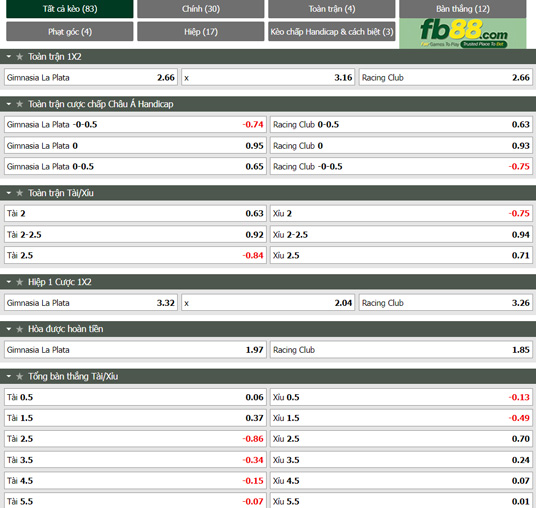Select Racing Club 0-0.5 at 0.63
Viewport: 536px width, 508px height.
click(401, 125)
